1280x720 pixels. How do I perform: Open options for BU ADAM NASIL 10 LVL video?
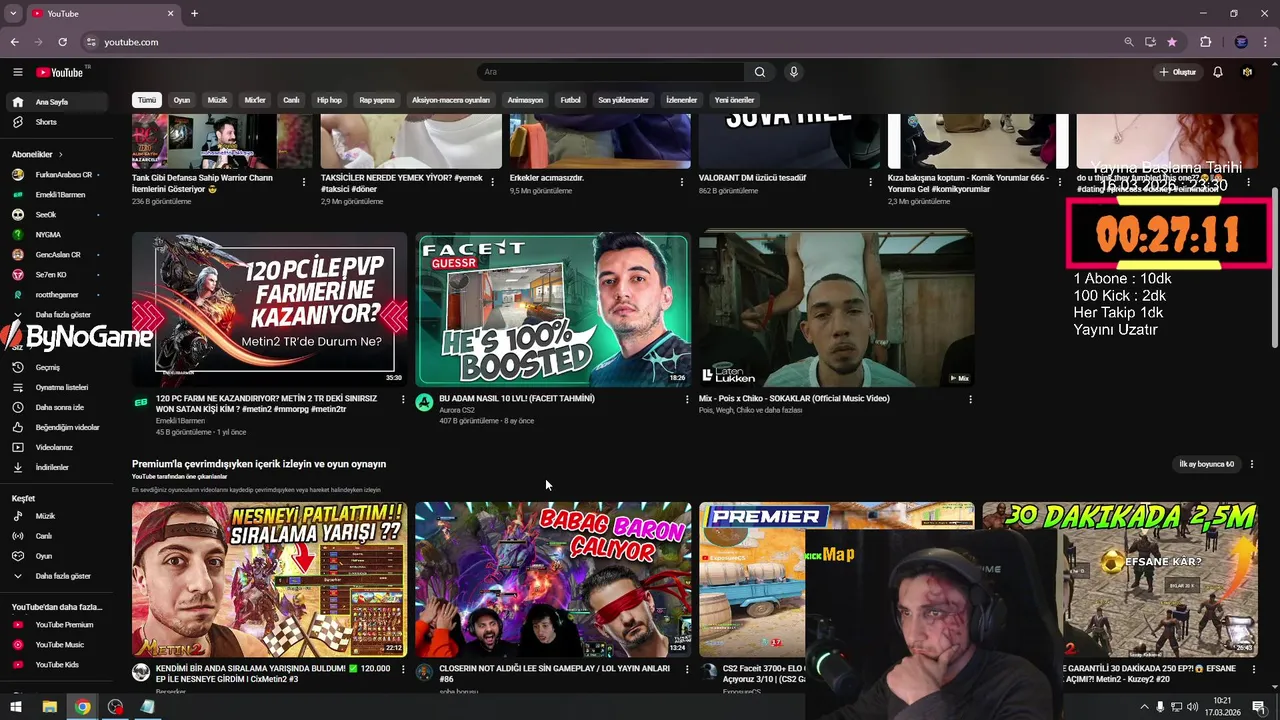tap(687, 399)
